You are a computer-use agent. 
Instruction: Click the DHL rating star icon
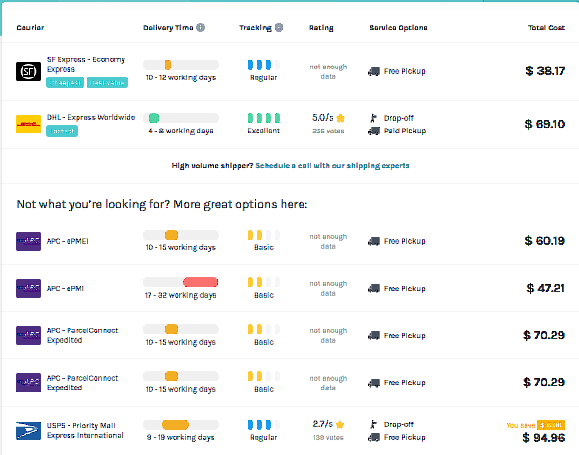[x=340, y=118]
